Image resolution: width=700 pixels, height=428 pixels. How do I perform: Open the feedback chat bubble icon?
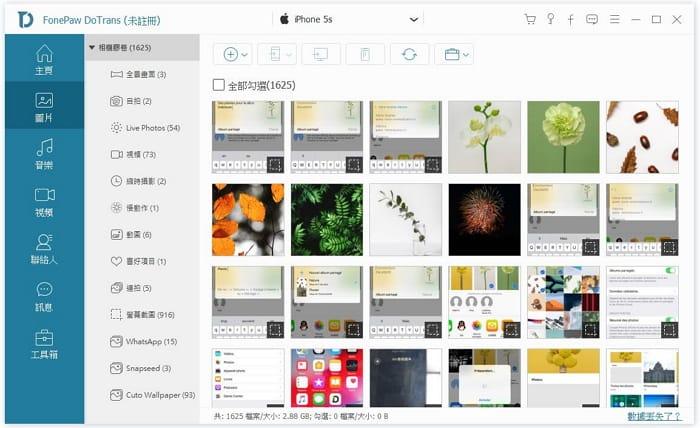(592, 19)
